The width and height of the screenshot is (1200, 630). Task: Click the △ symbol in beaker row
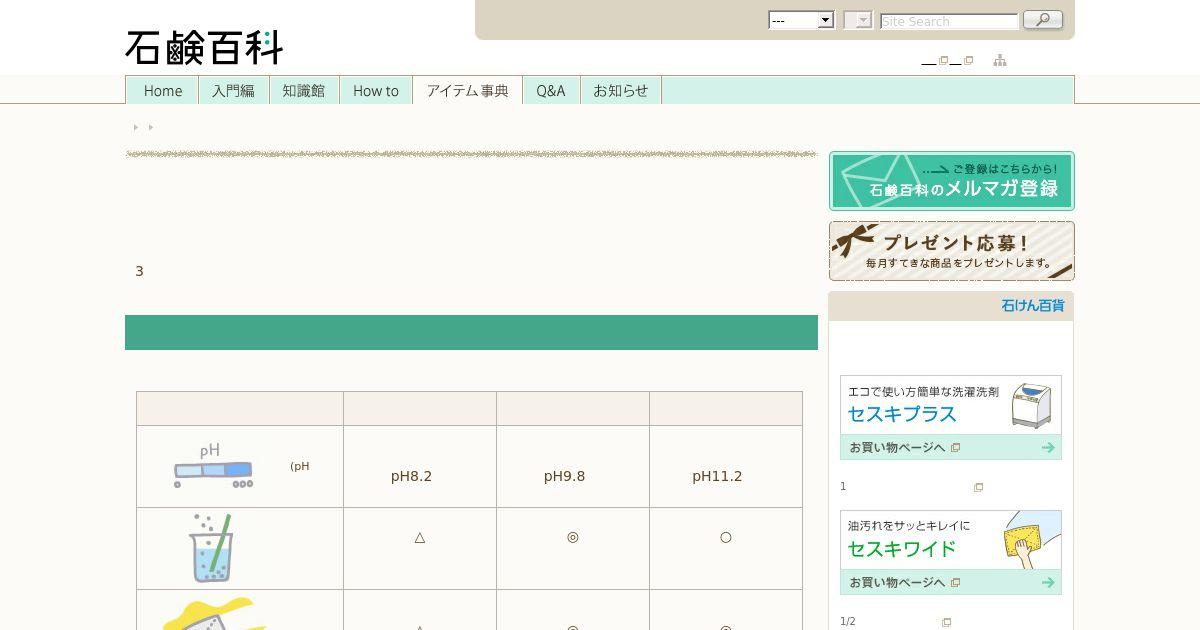click(420, 537)
